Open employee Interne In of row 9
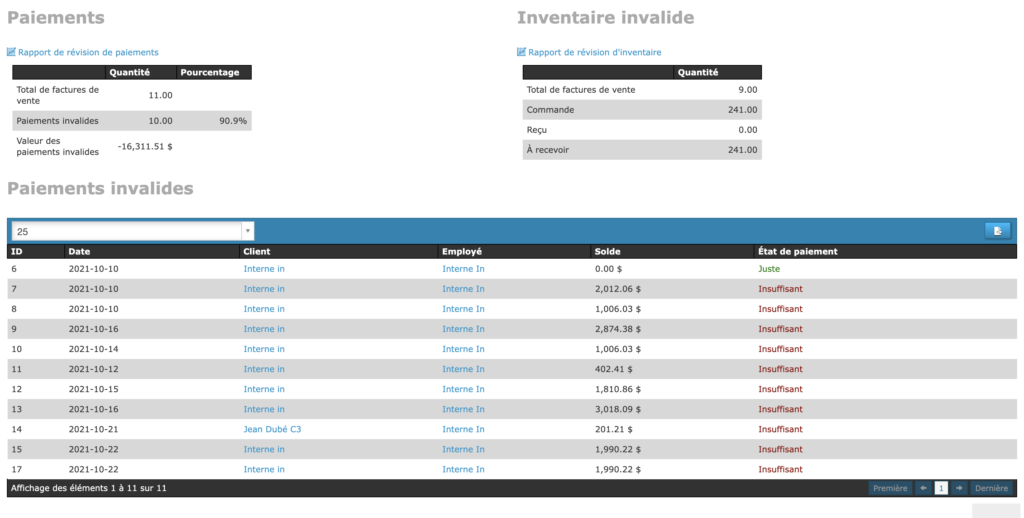The height and width of the screenshot is (518, 1024). (x=463, y=329)
